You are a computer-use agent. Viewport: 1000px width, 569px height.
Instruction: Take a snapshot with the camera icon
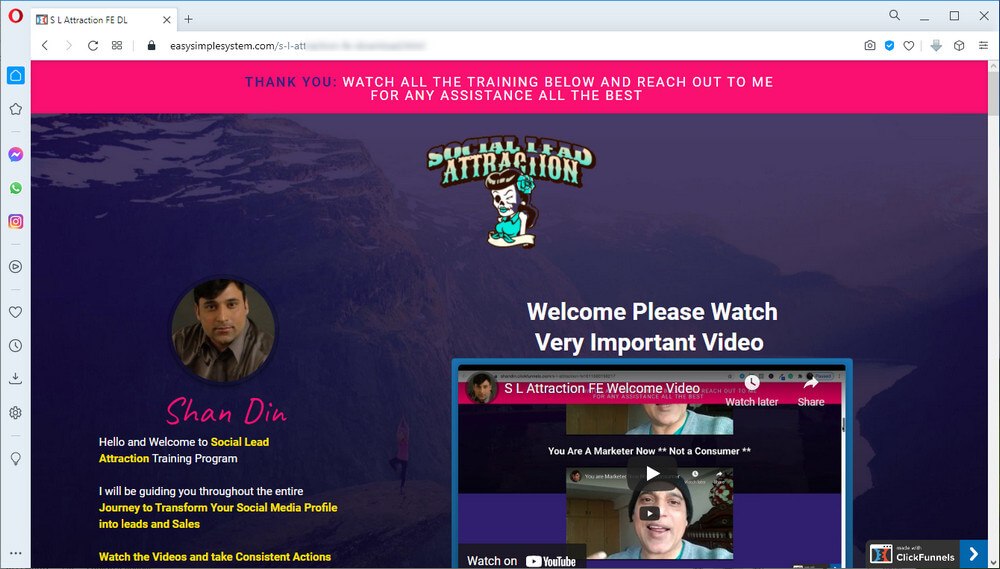(870, 45)
